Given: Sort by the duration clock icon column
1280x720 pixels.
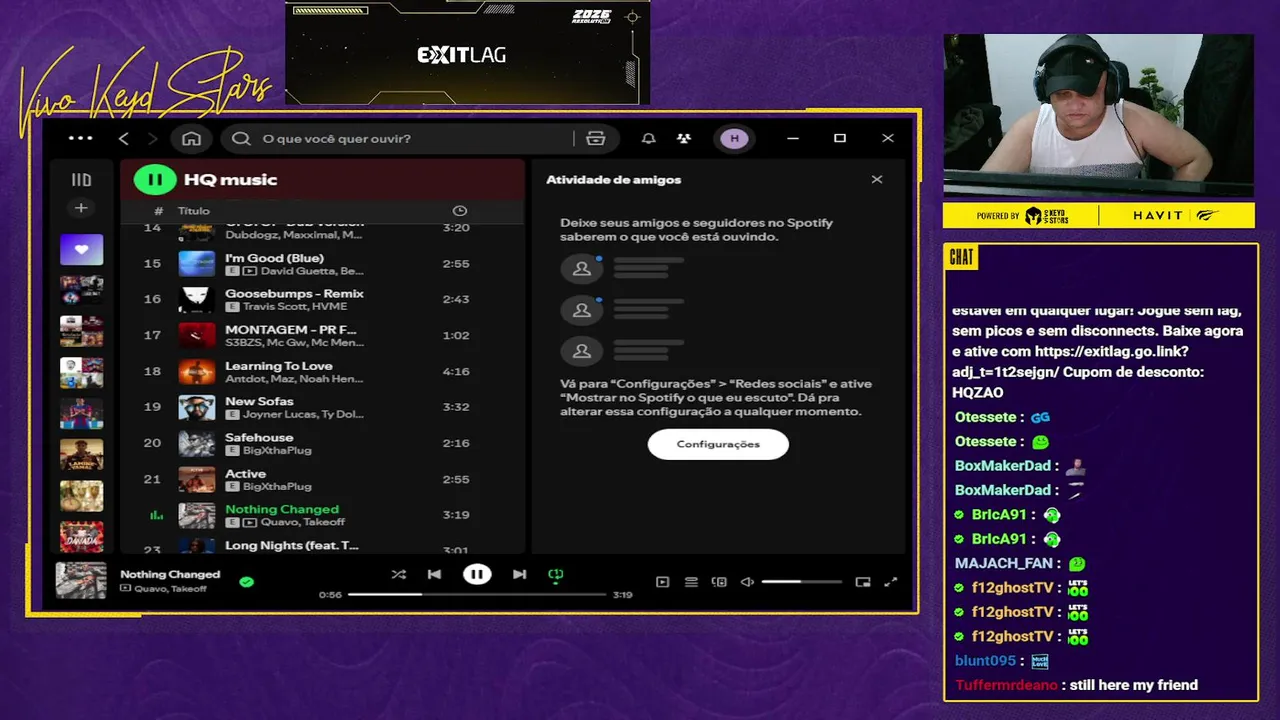Looking at the screenshot, I should pos(460,211).
